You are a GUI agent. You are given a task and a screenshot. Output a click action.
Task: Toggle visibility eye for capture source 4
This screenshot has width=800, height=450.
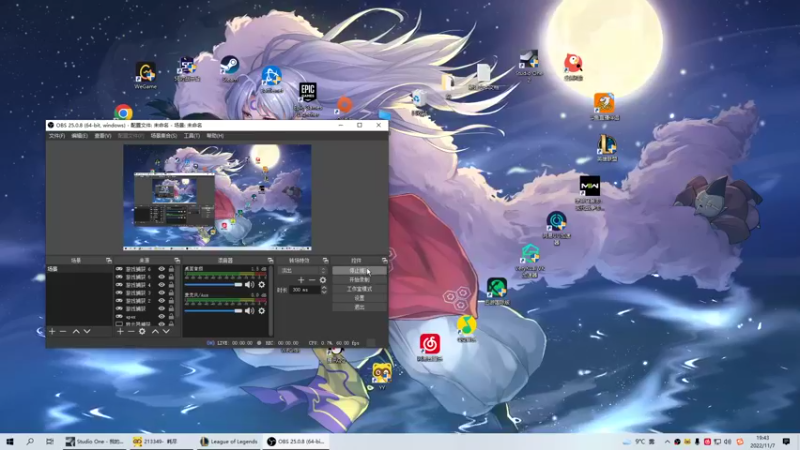coord(161,285)
